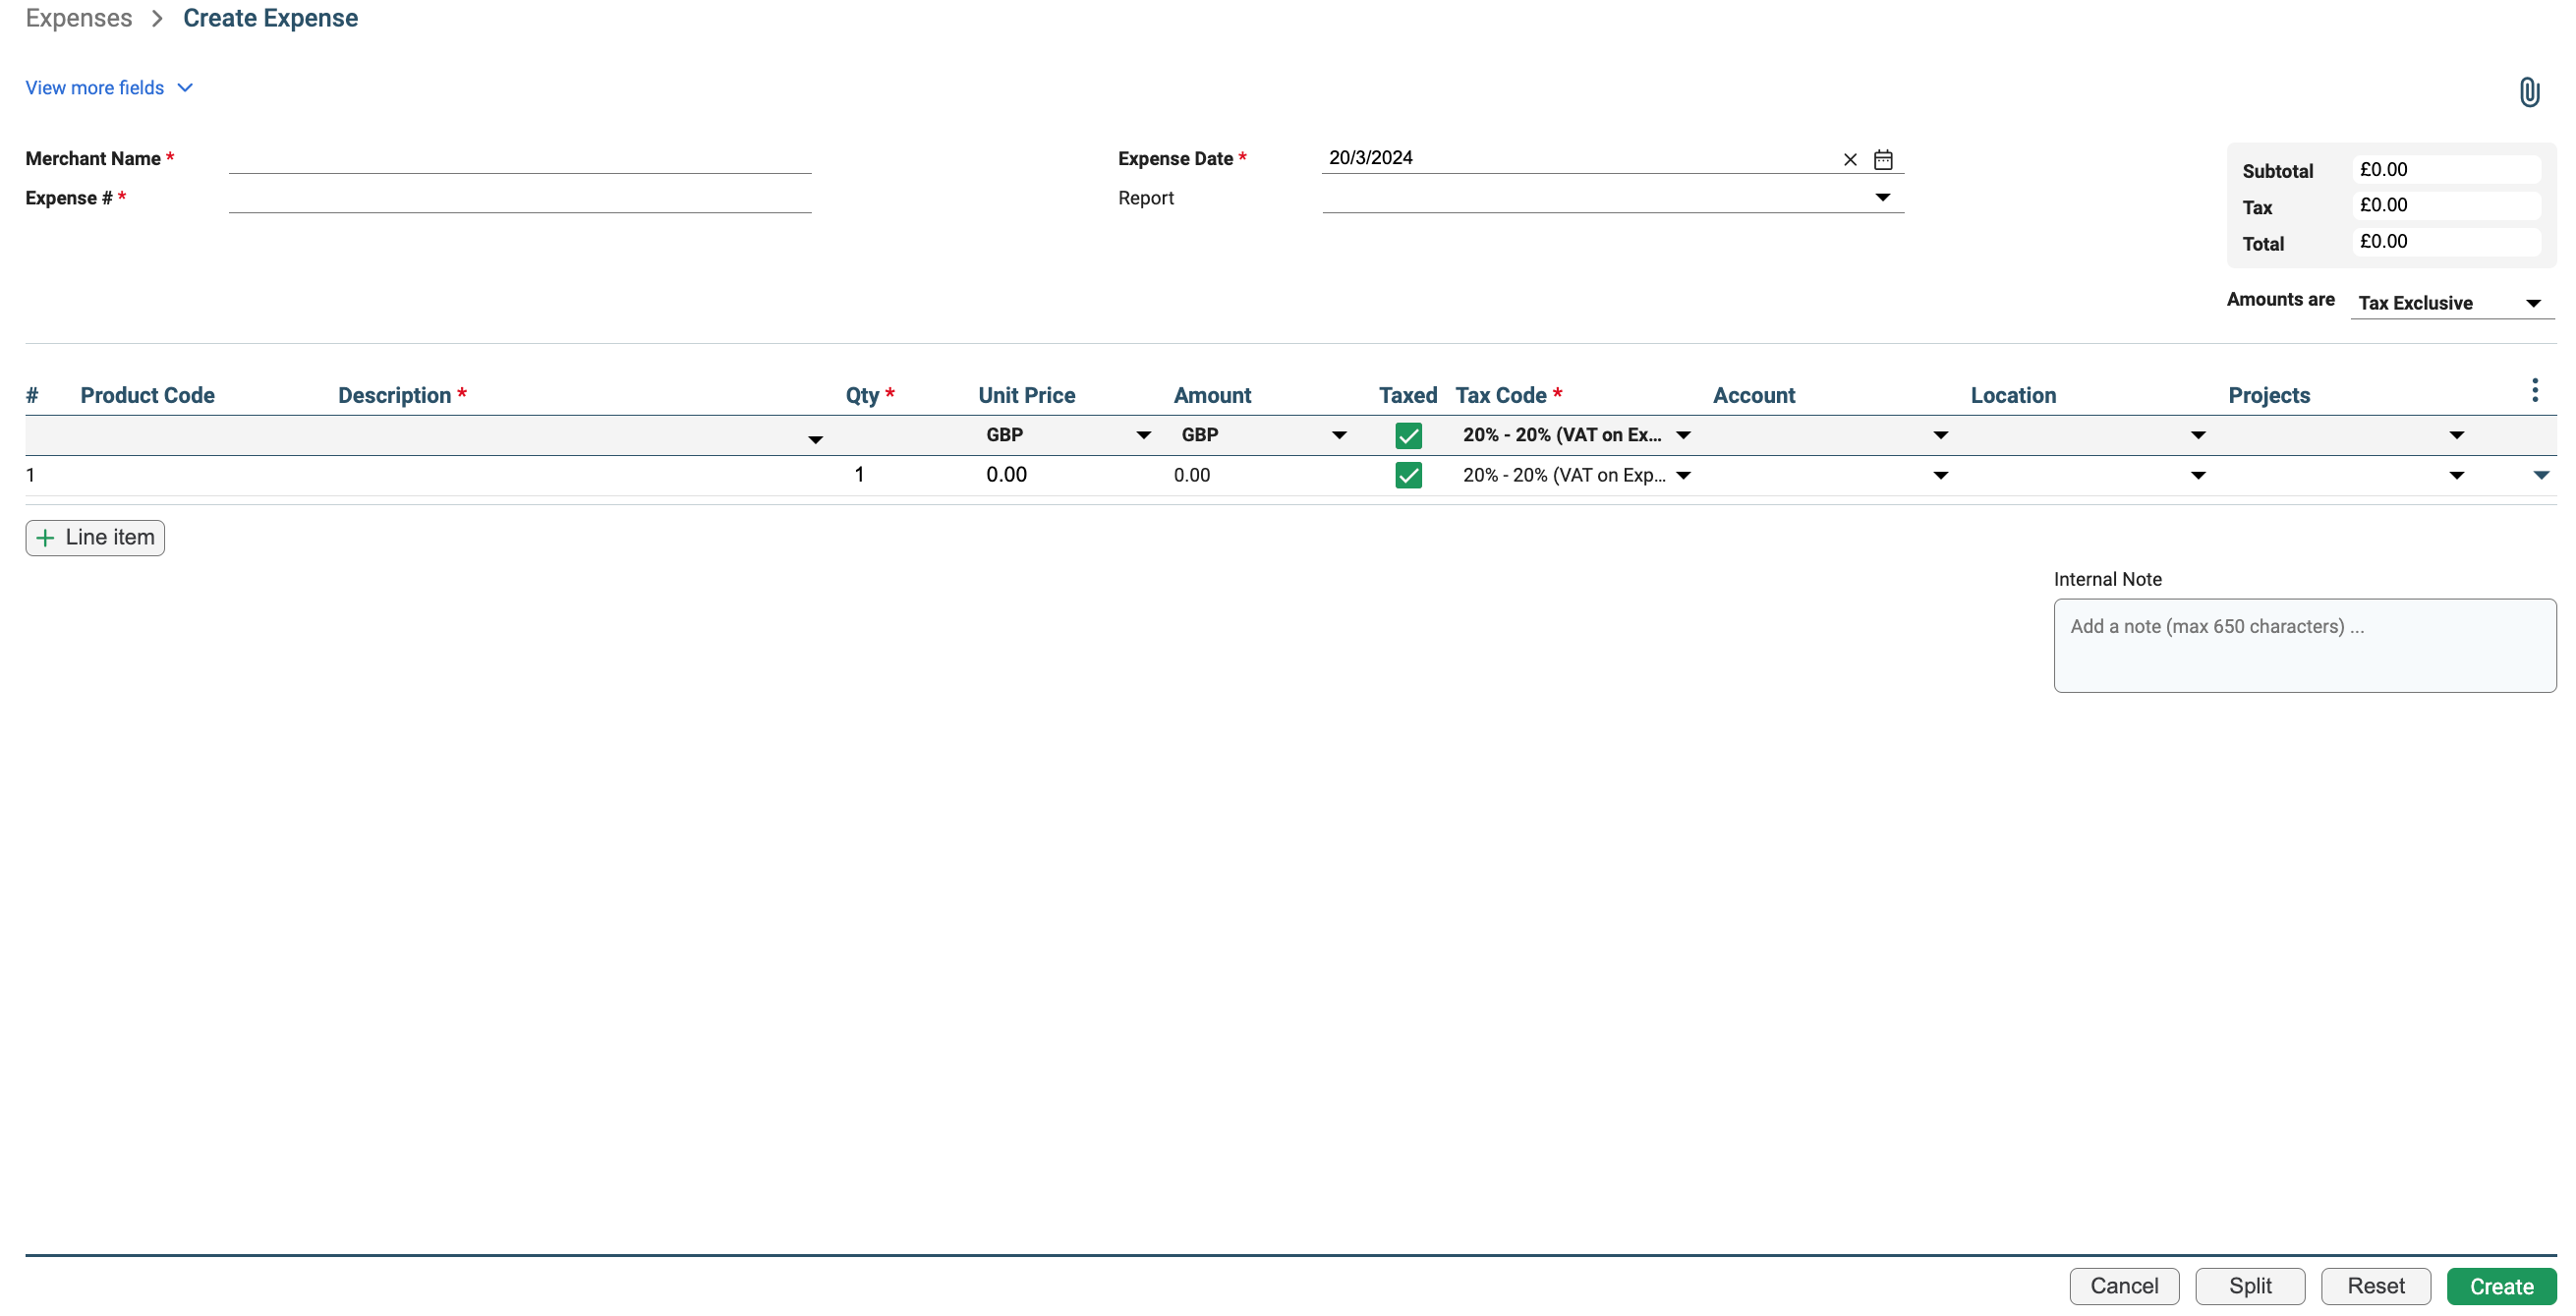Disable the Taxed checkbox in the header row
This screenshot has width=2576, height=1316.
(1408, 435)
